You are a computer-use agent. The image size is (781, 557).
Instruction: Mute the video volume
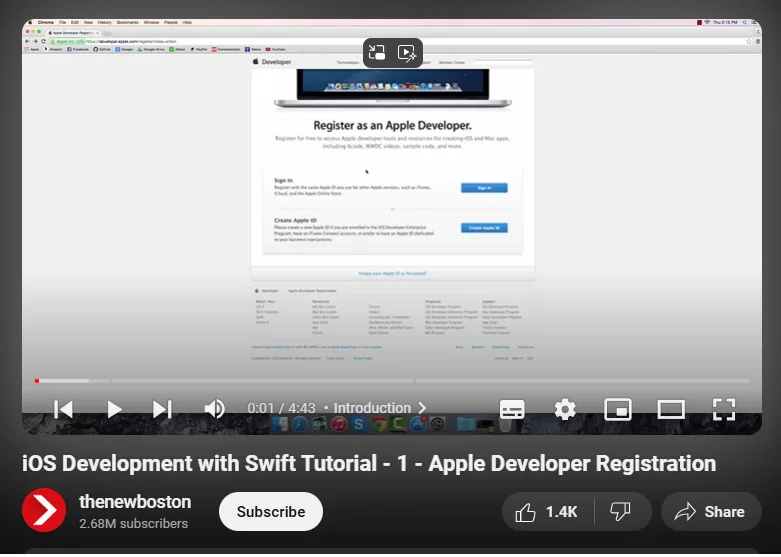[x=214, y=409]
